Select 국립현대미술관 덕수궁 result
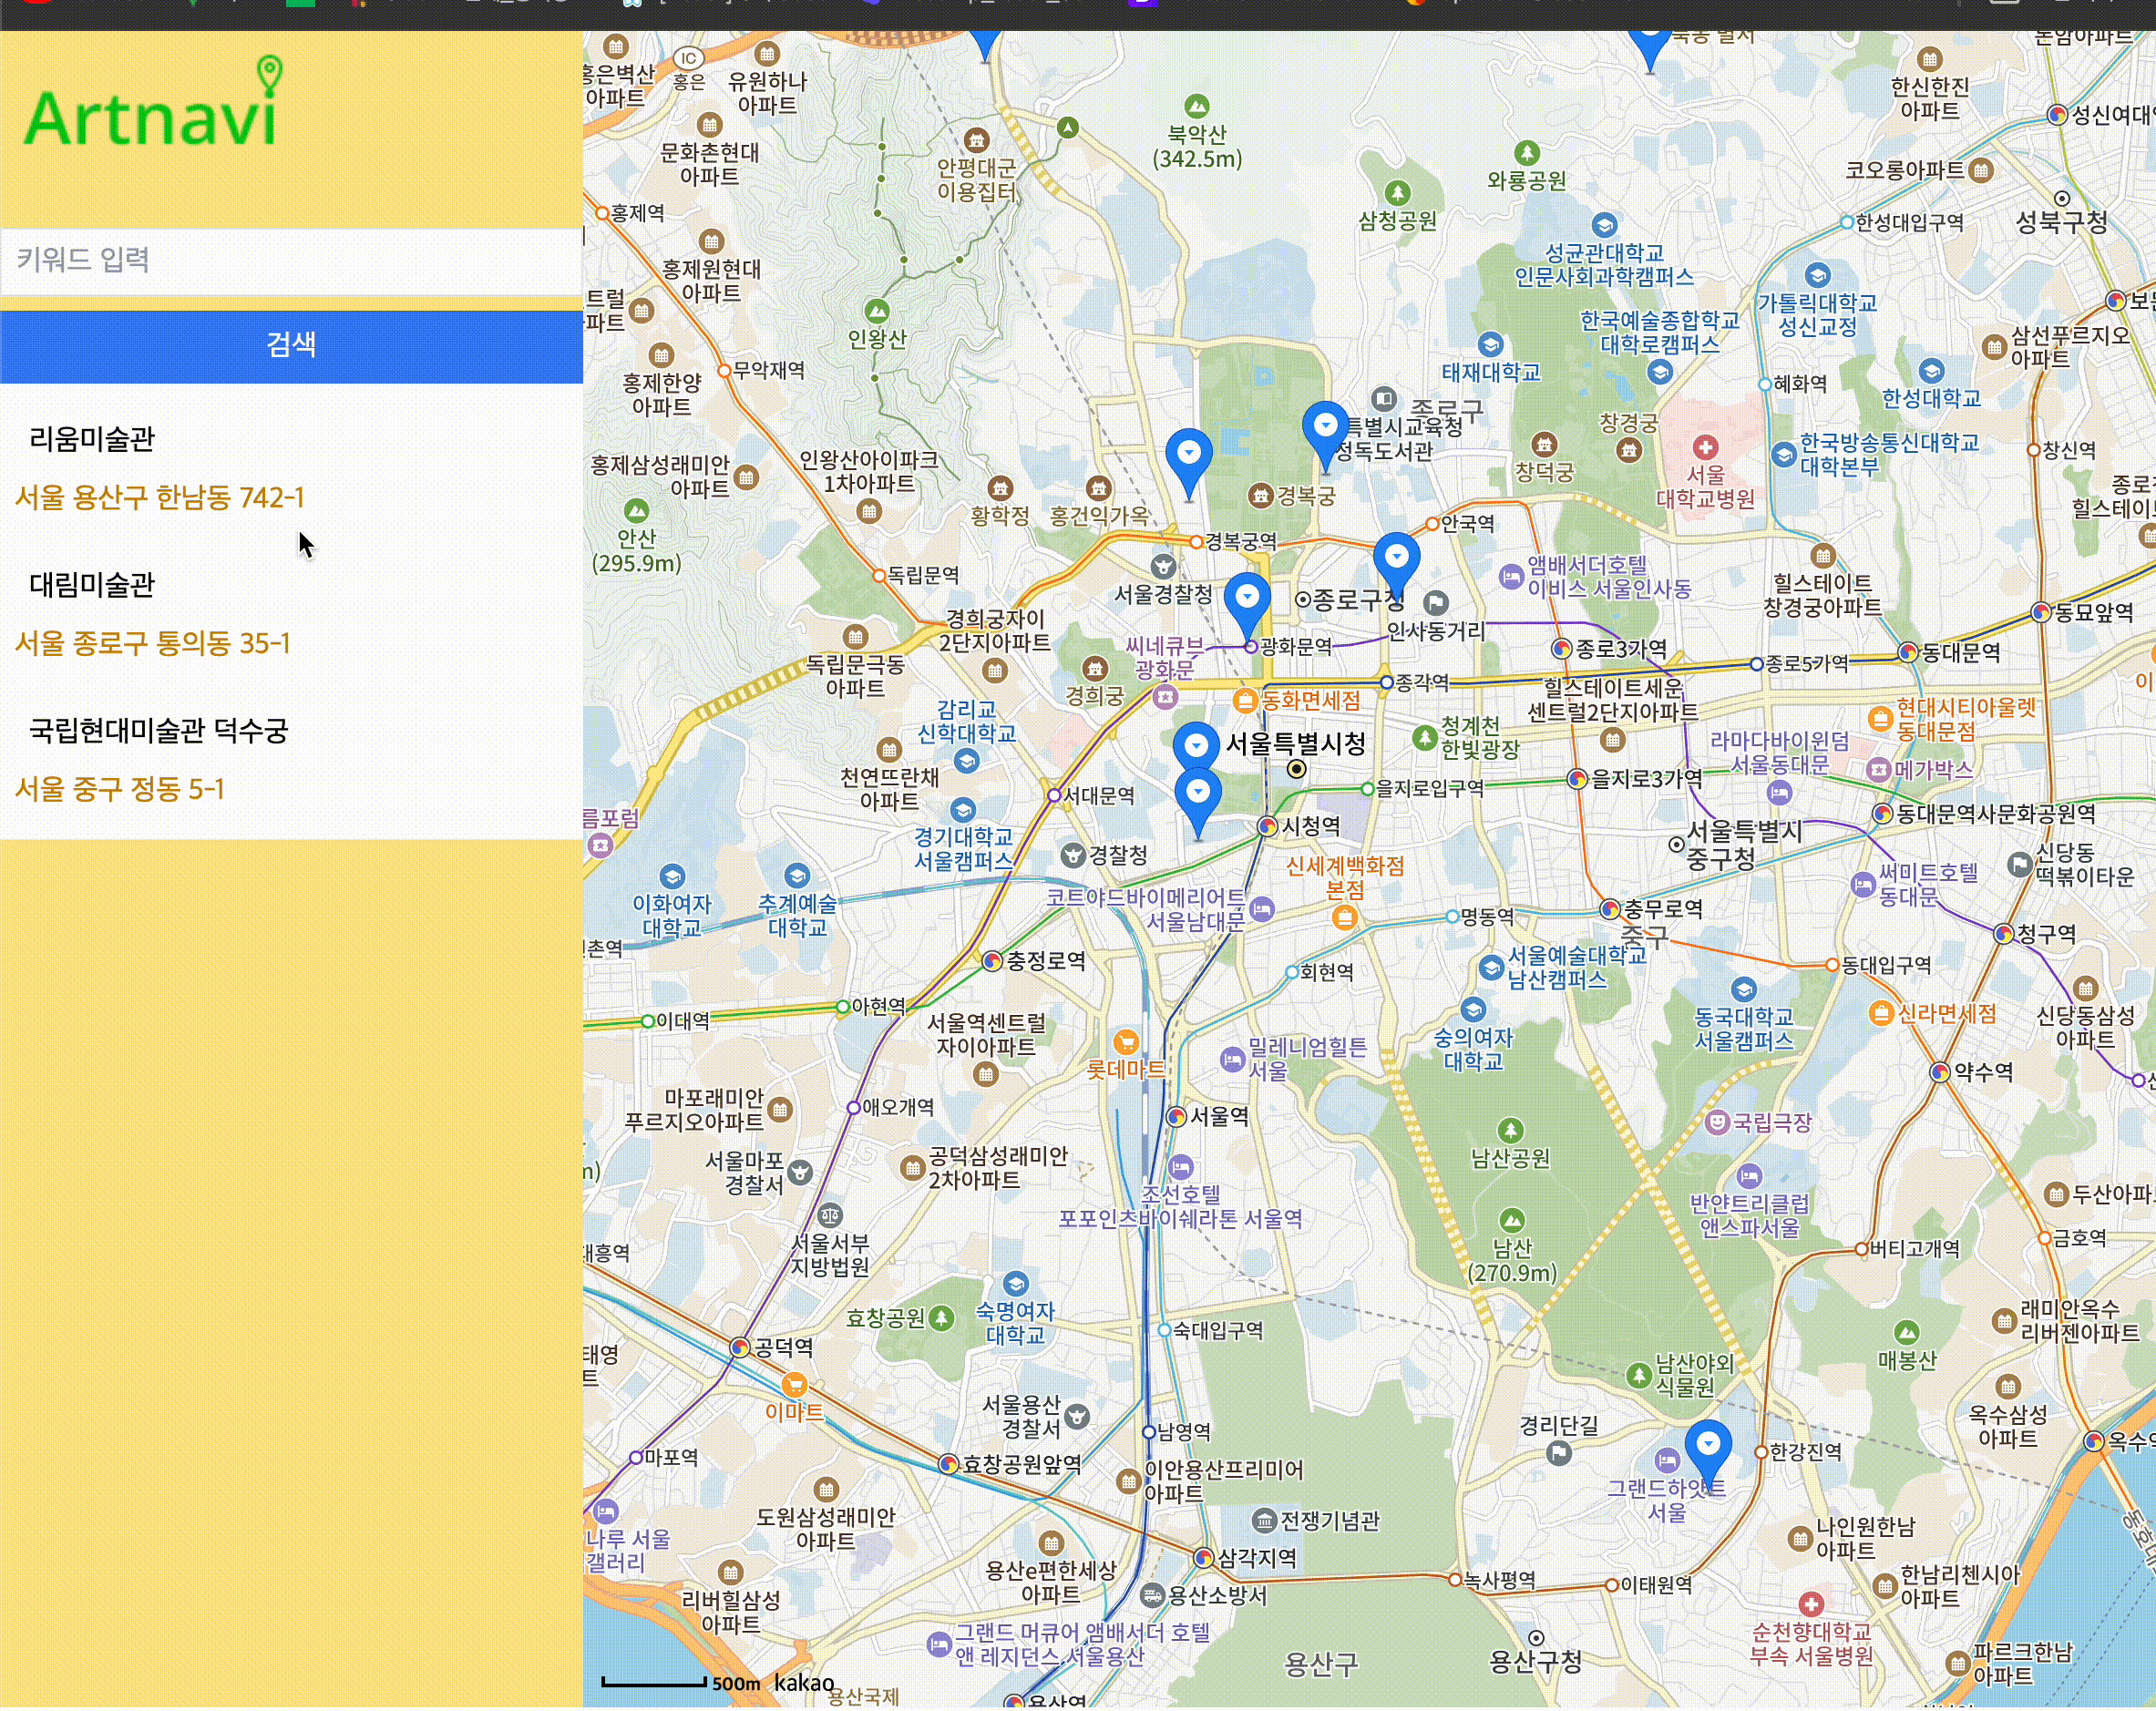This screenshot has width=2156, height=1711. 158,731
